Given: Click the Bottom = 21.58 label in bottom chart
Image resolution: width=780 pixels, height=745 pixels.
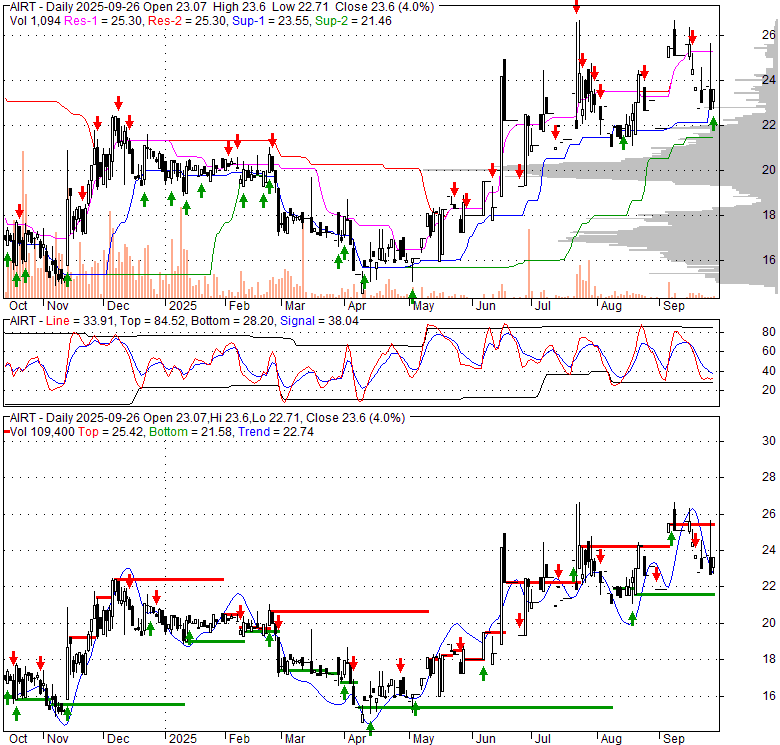Looking at the screenshot, I should [x=191, y=432].
